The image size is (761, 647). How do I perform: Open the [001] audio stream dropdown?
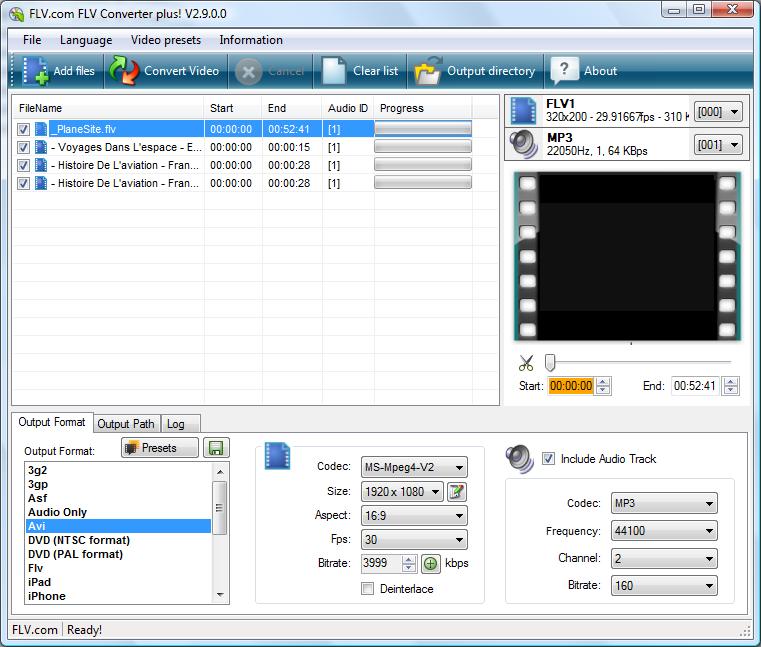click(718, 145)
